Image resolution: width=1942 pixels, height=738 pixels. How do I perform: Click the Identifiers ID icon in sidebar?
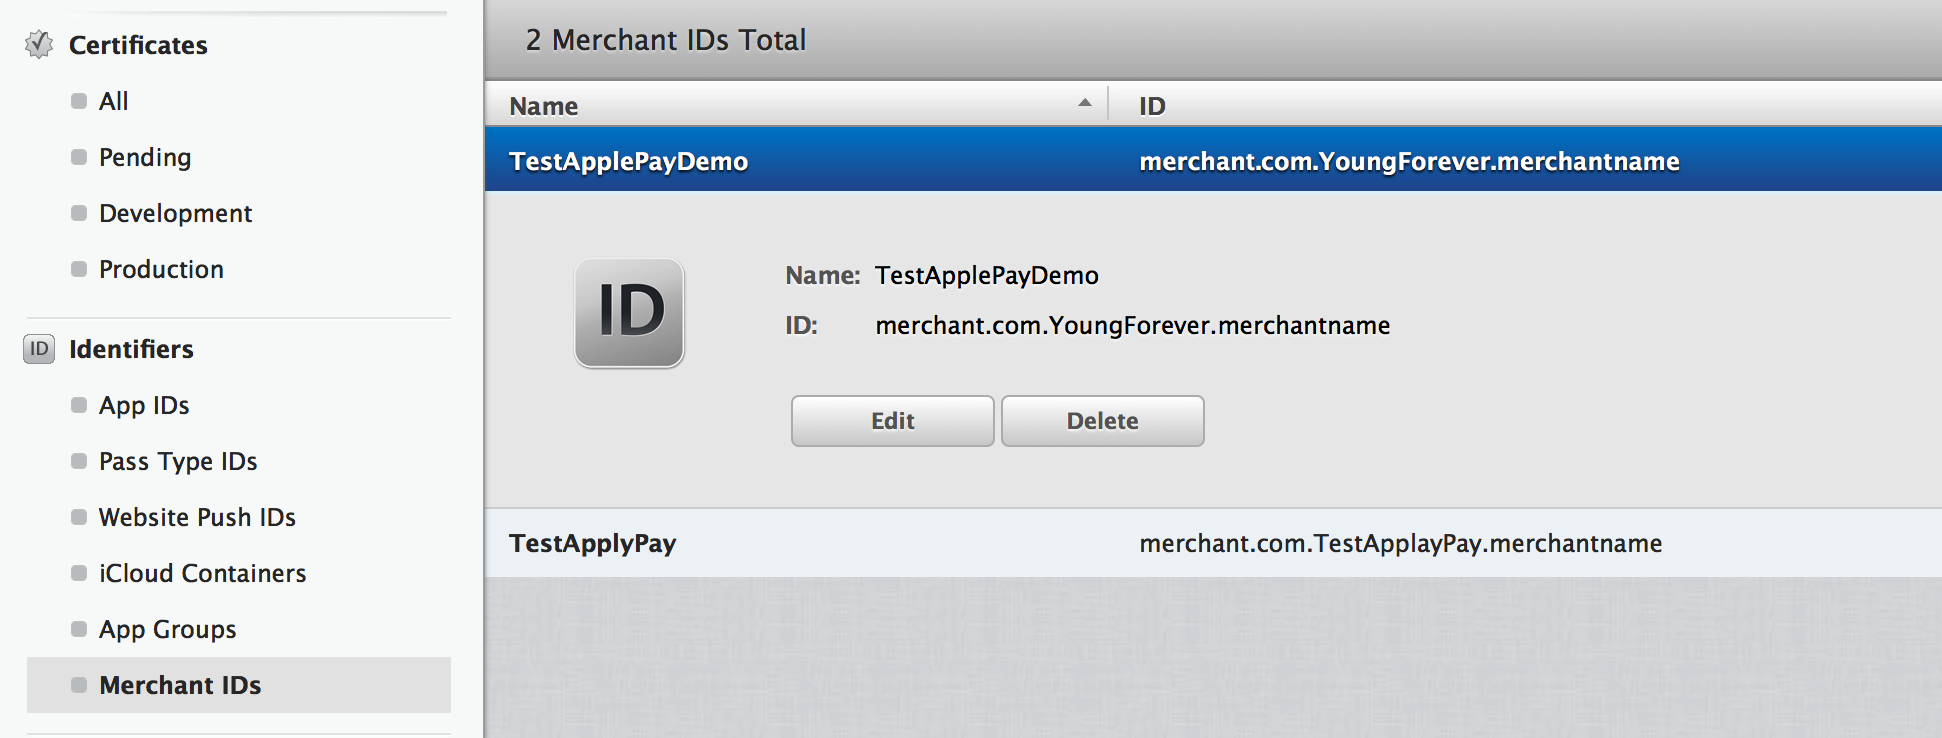(39, 349)
